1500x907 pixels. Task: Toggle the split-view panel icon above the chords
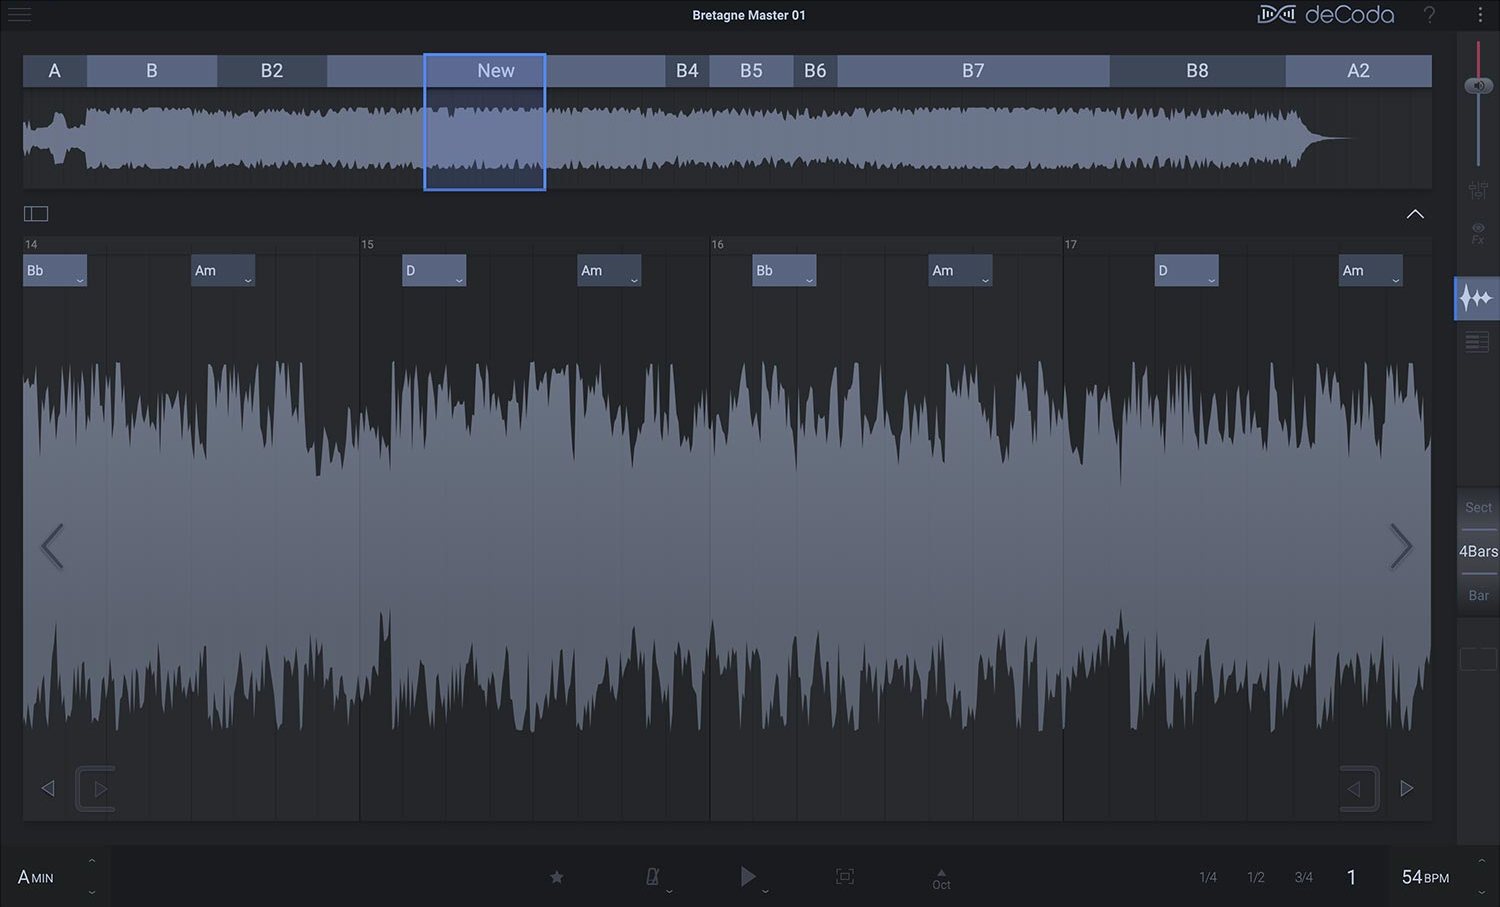click(x=36, y=213)
